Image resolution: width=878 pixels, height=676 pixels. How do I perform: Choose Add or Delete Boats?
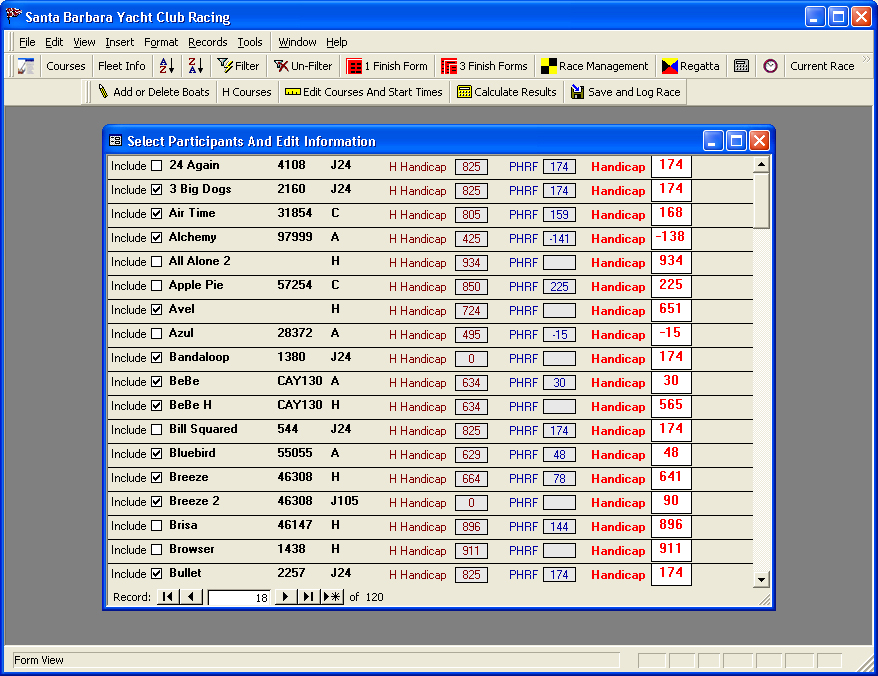[154, 92]
